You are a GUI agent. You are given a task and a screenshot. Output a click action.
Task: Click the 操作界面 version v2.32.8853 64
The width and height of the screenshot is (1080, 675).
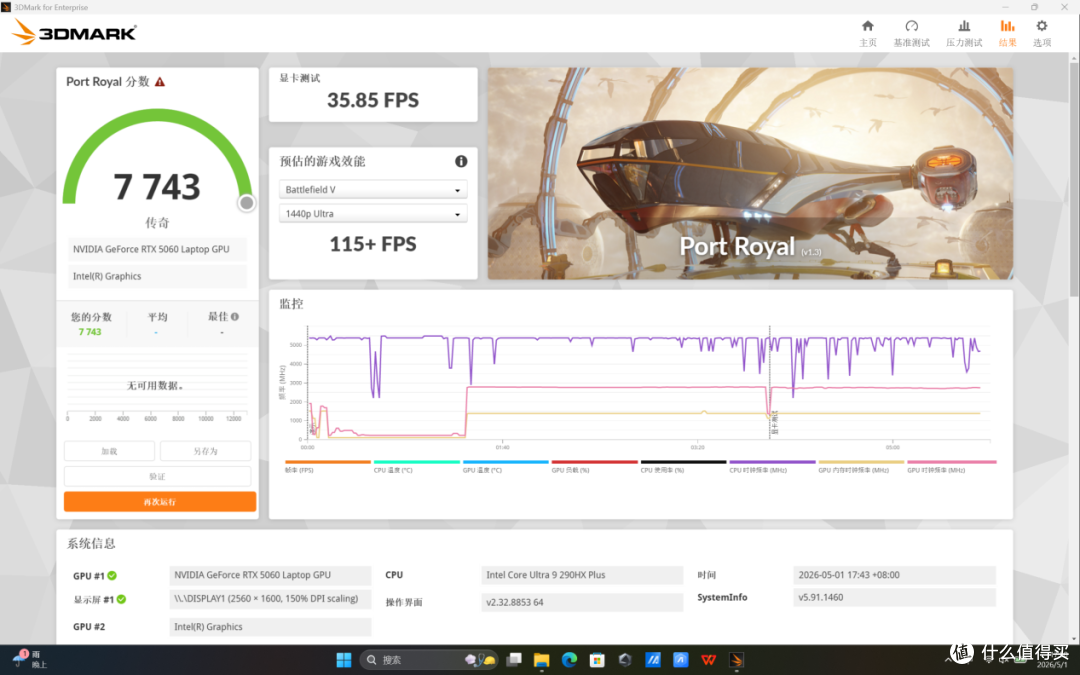coord(582,602)
